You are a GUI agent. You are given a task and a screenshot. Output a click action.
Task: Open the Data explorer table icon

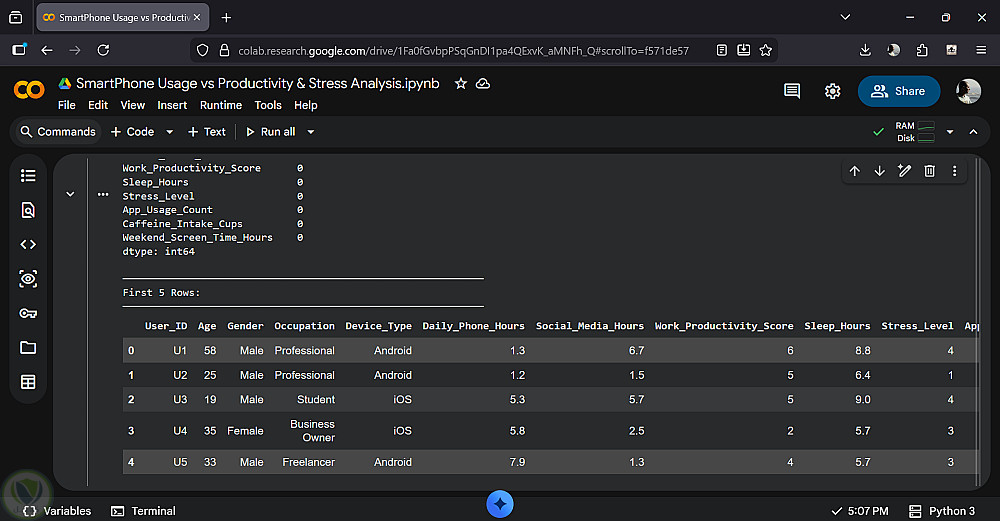[28, 382]
